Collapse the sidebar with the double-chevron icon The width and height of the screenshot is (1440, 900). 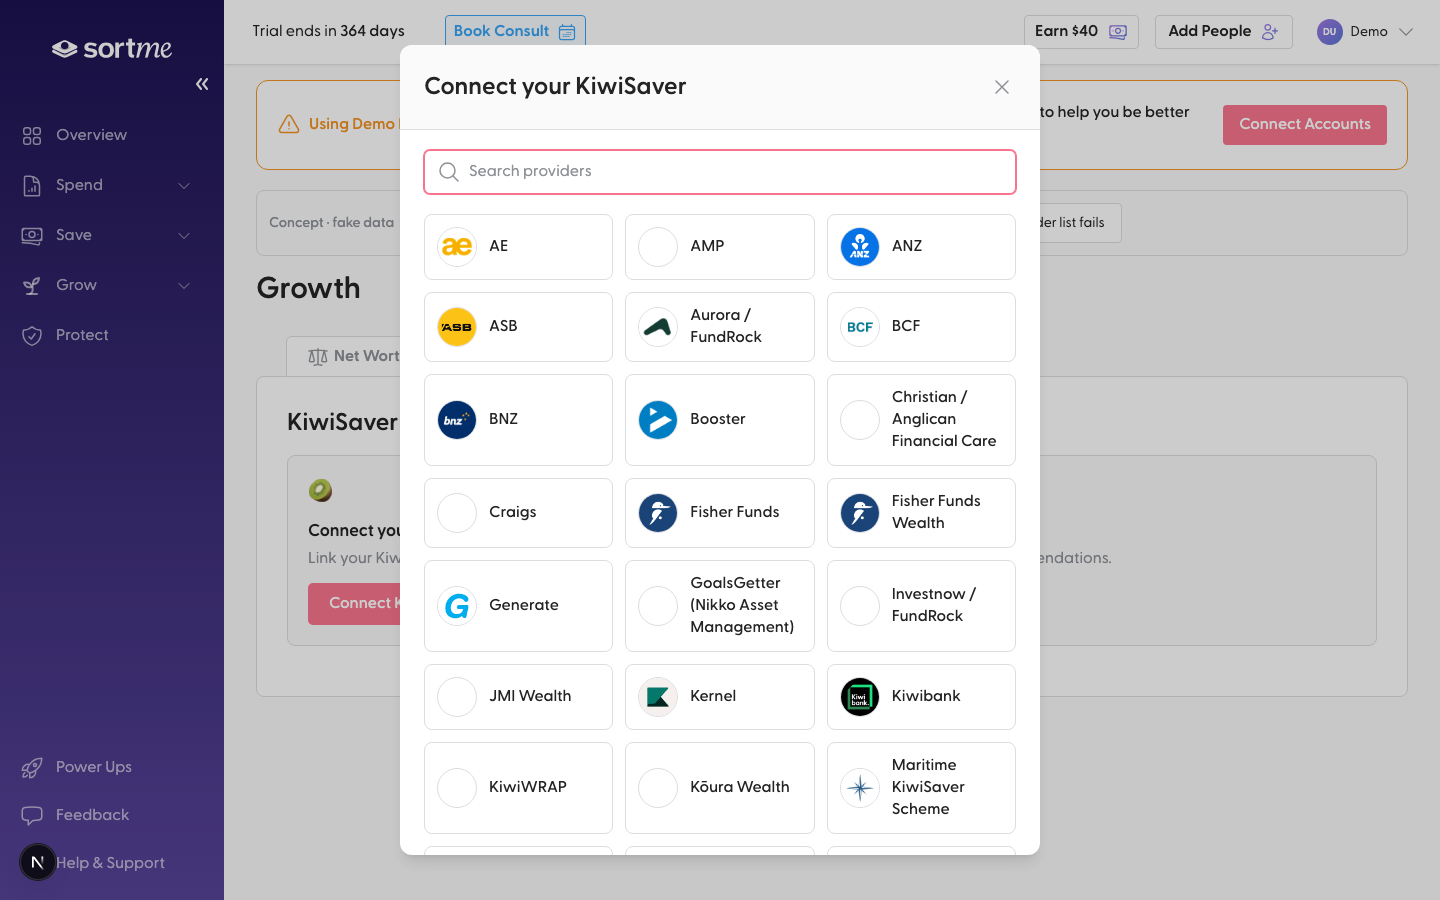tap(202, 84)
